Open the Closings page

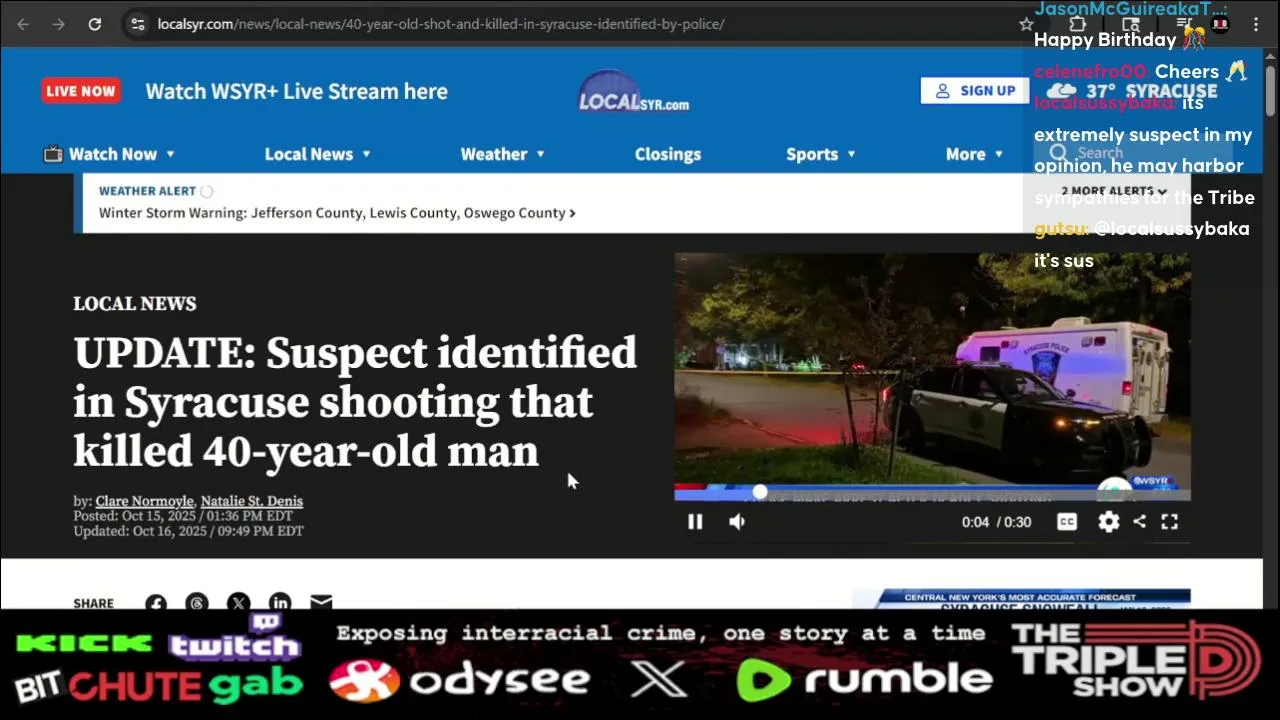pos(668,154)
